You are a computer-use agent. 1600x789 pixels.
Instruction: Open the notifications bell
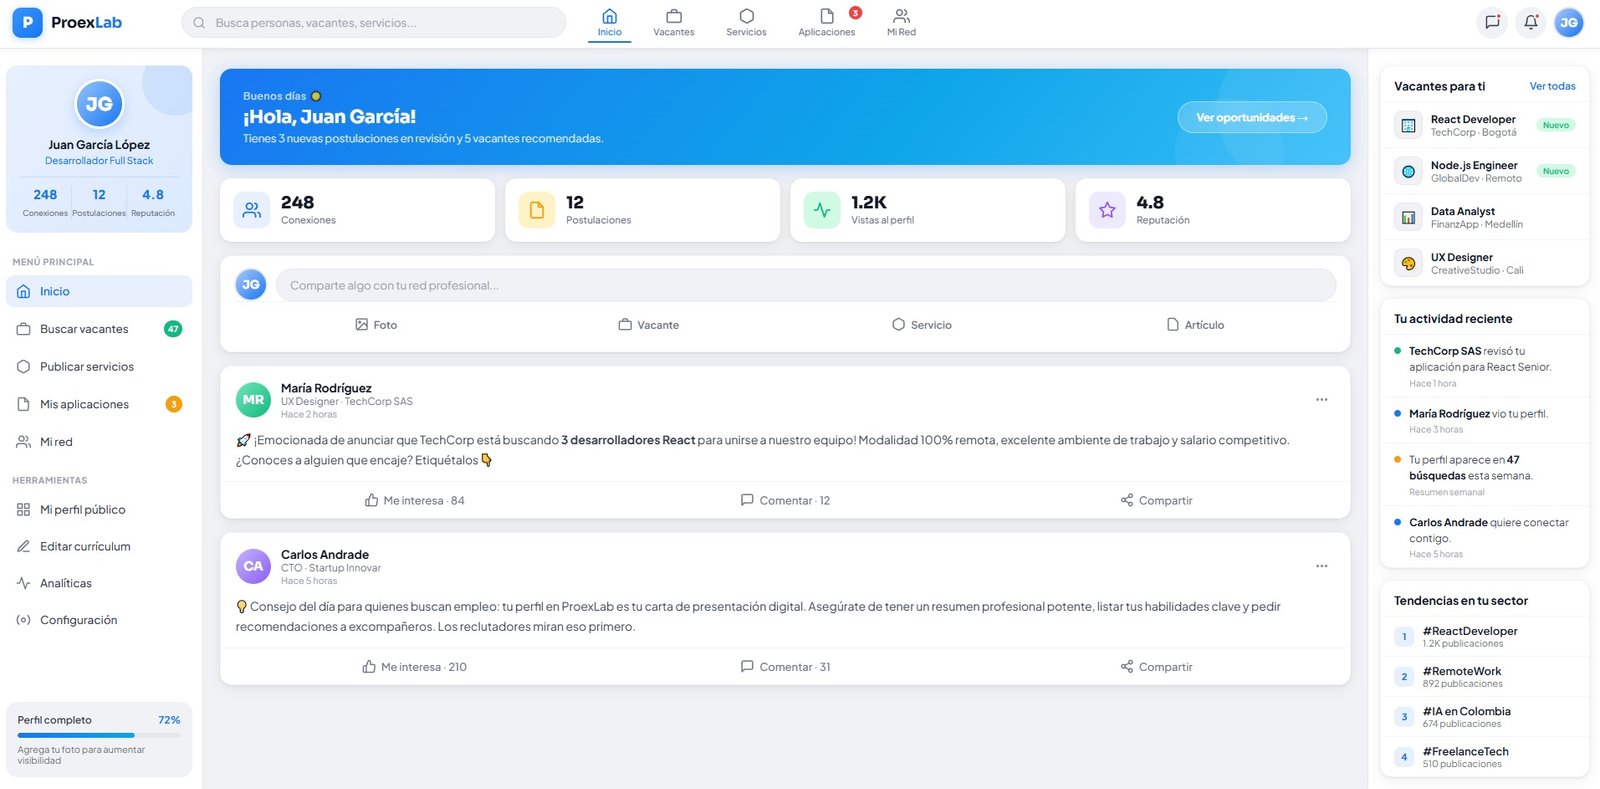1531,22
